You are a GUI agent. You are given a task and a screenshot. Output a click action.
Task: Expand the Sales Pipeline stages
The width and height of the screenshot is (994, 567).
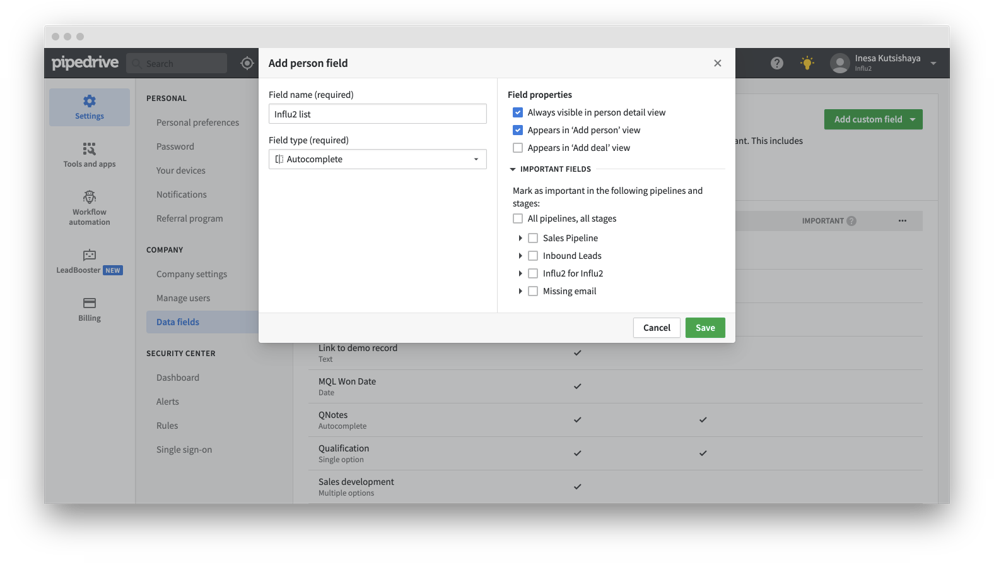(521, 239)
